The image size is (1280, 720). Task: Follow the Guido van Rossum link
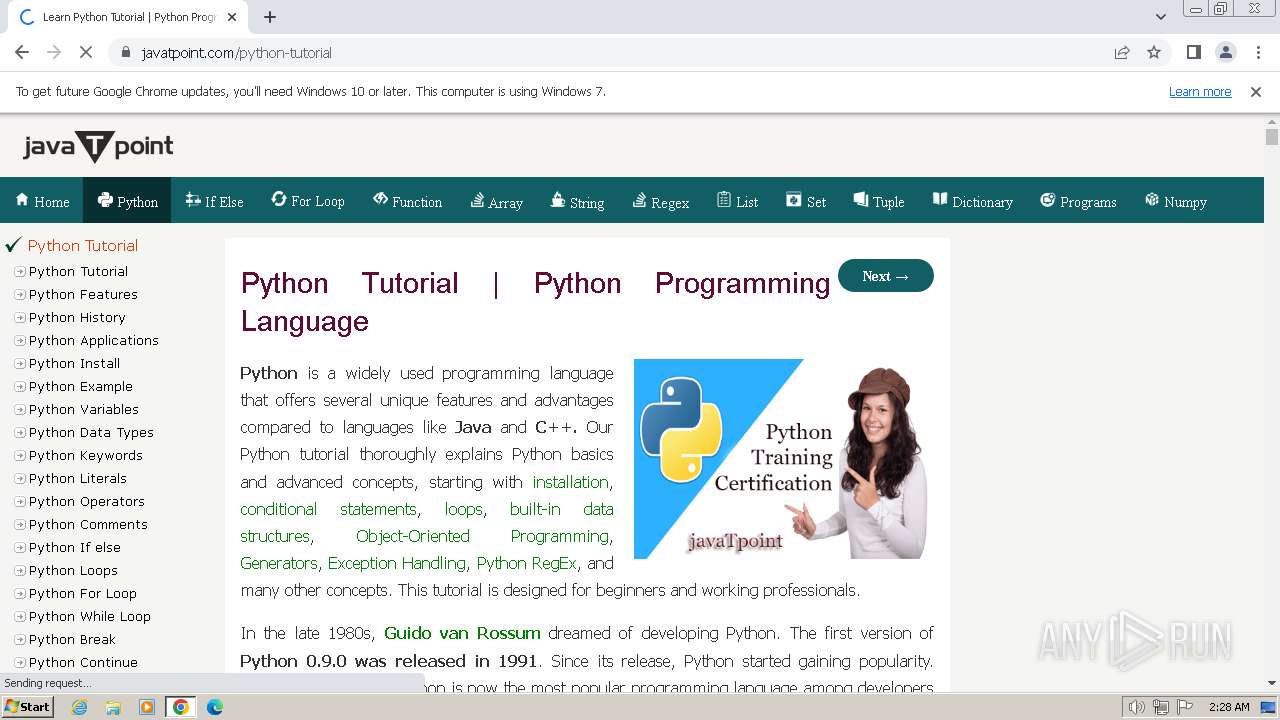462,633
